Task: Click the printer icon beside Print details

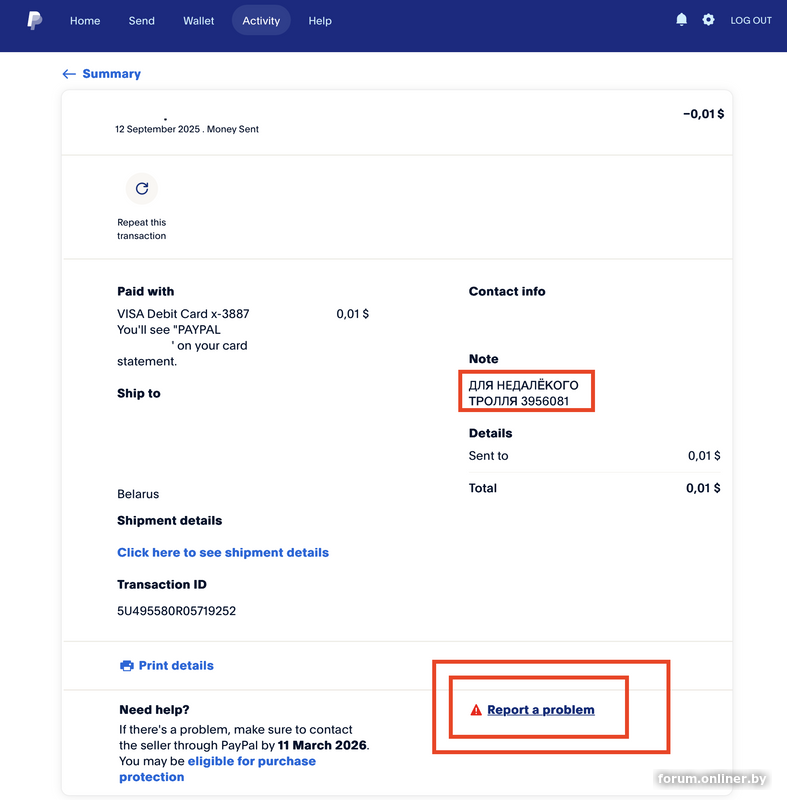Action: [126, 666]
